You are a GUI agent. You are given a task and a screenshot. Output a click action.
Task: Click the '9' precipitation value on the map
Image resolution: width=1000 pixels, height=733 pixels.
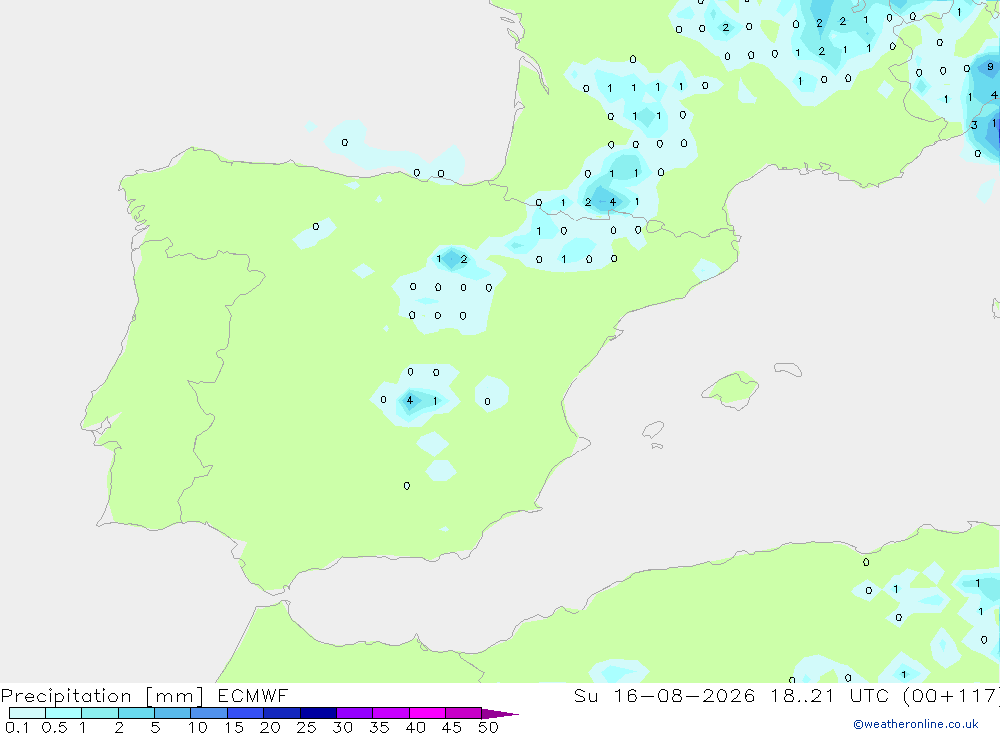click(990, 66)
